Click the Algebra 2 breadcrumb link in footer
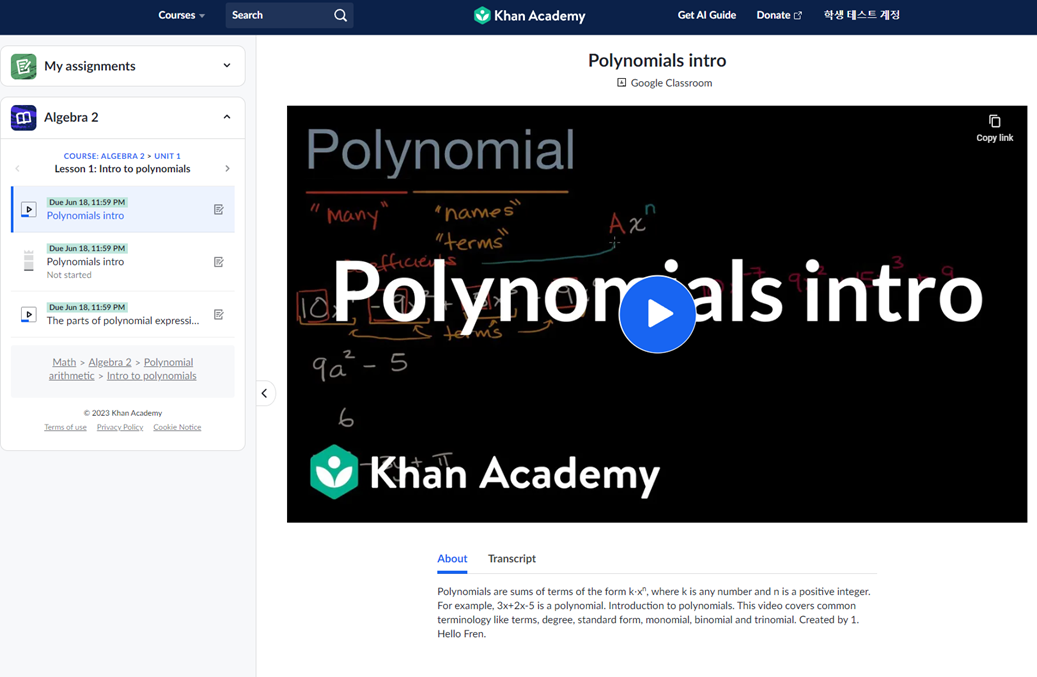This screenshot has height=677, width=1037. pos(110,362)
